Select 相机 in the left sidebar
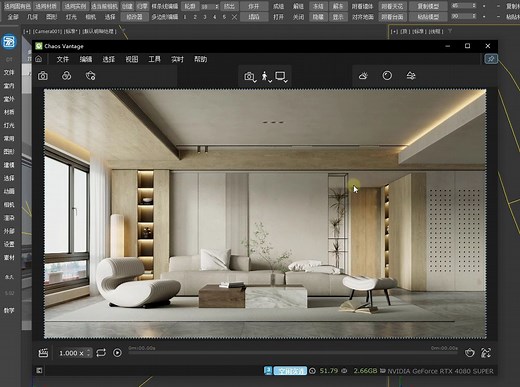This screenshot has height=387, width=520. pos(9,205)
